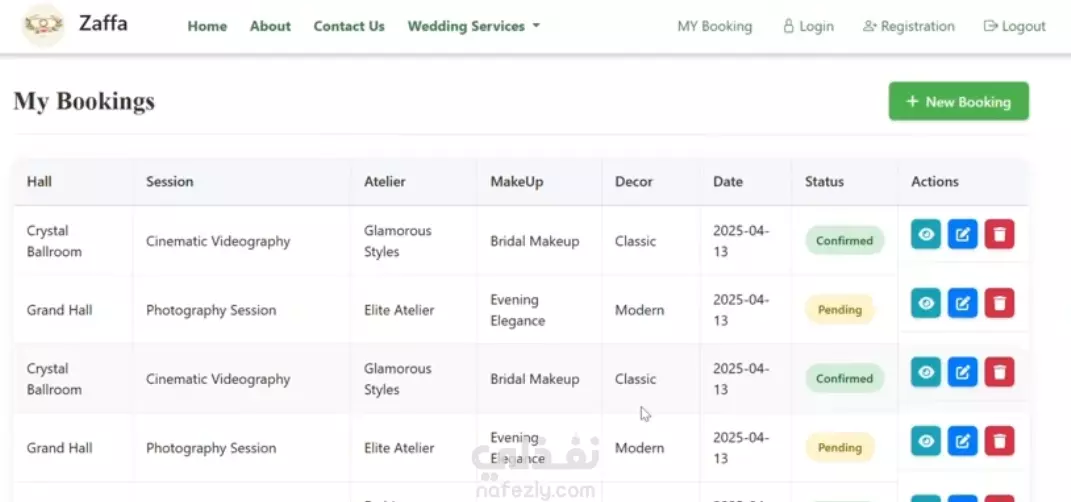The width and height of the screenshot is (1071, 502).
Task: View the first-row Crystal Ballroom booking details
Action: (x=926, y=235)
